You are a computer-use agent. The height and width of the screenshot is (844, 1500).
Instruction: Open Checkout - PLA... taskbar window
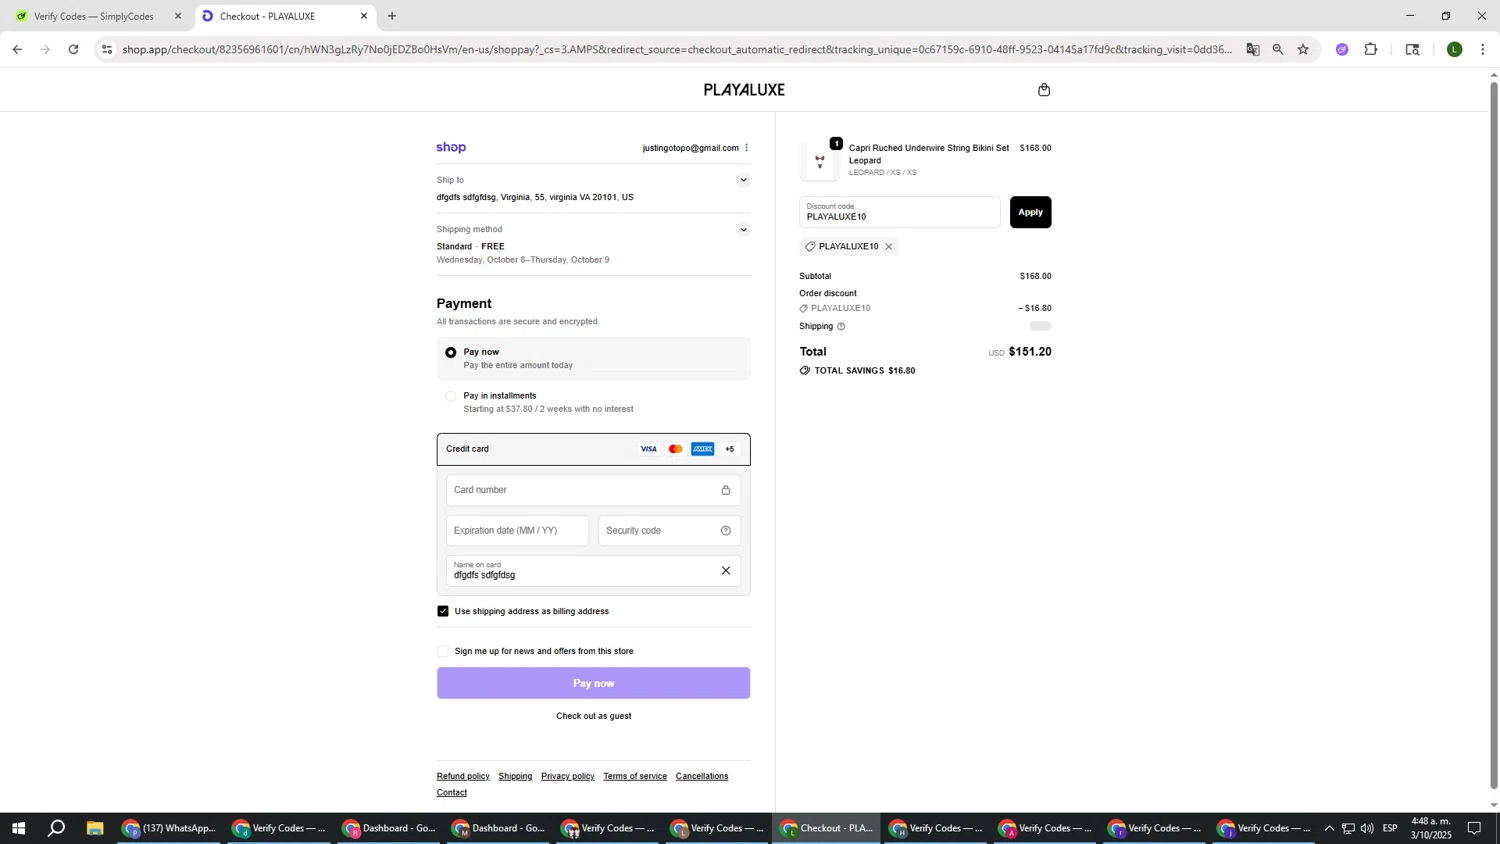(x=828, y=828)
